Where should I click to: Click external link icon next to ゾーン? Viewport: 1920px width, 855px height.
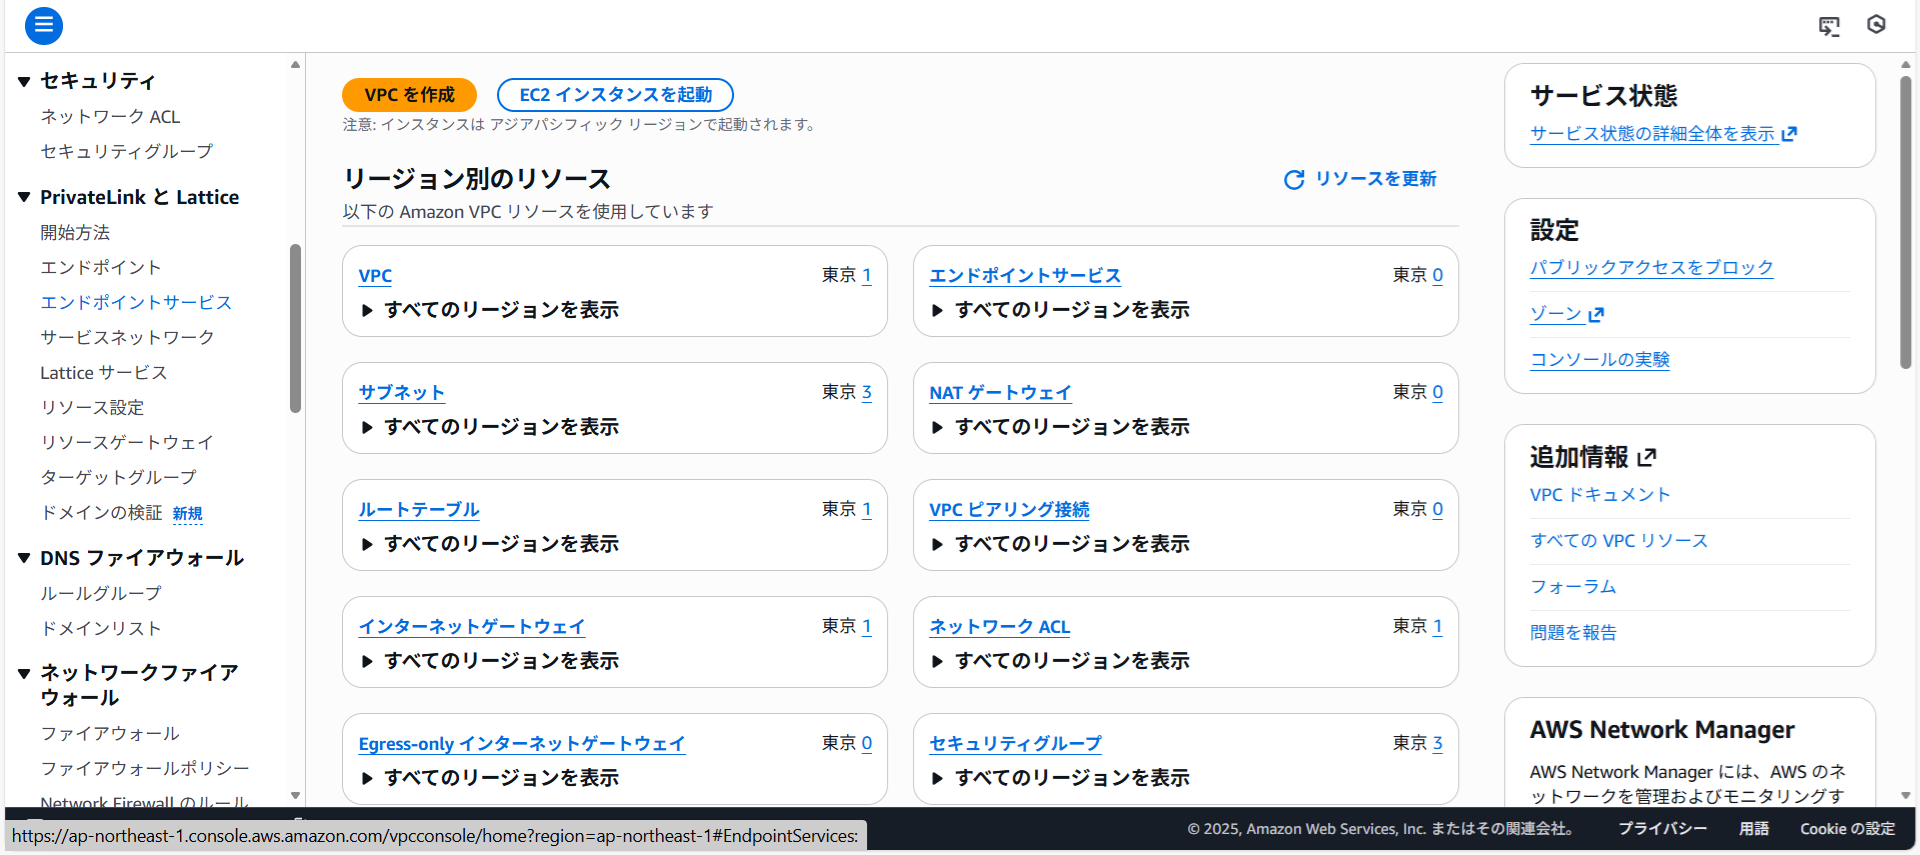[1596, 315]
